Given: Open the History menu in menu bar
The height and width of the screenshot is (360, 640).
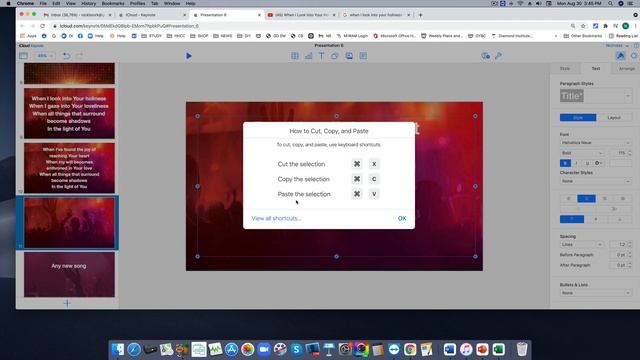Looking at the screenshot, I should (88, 3).
